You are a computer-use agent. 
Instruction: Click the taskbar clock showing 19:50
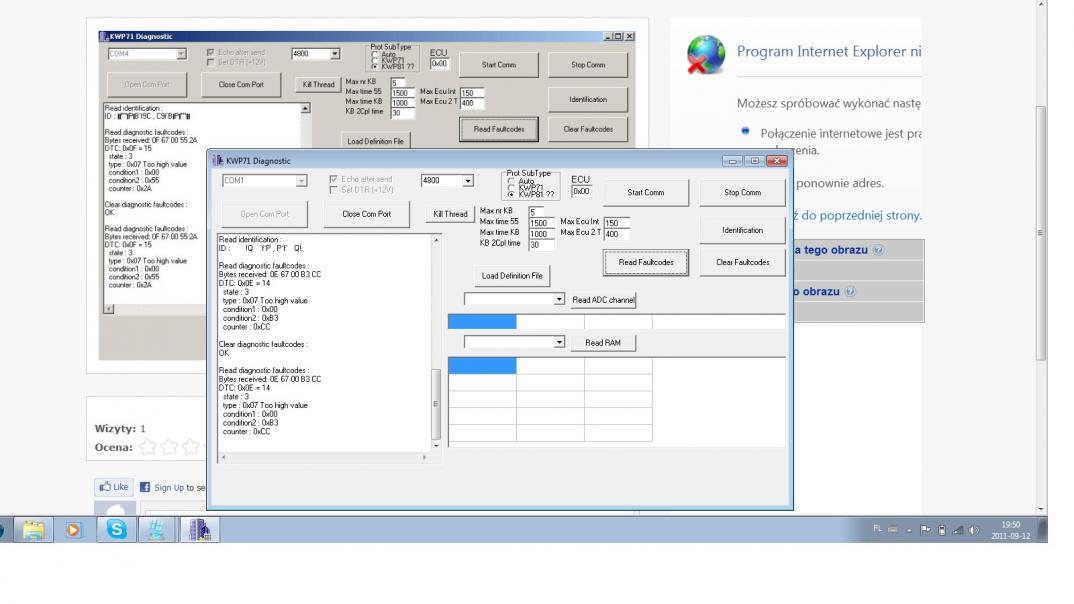1010,530
